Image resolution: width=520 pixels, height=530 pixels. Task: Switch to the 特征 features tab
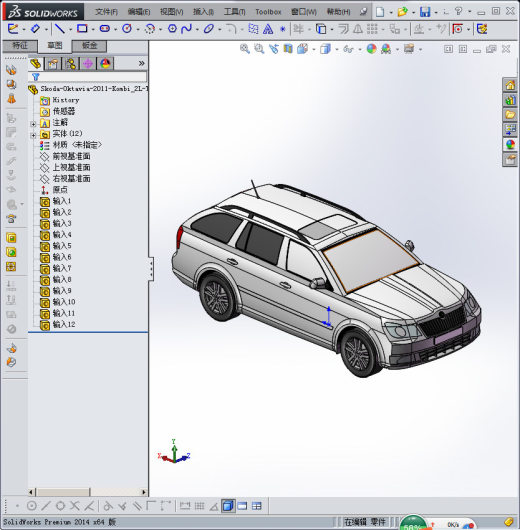pos(20,45)
